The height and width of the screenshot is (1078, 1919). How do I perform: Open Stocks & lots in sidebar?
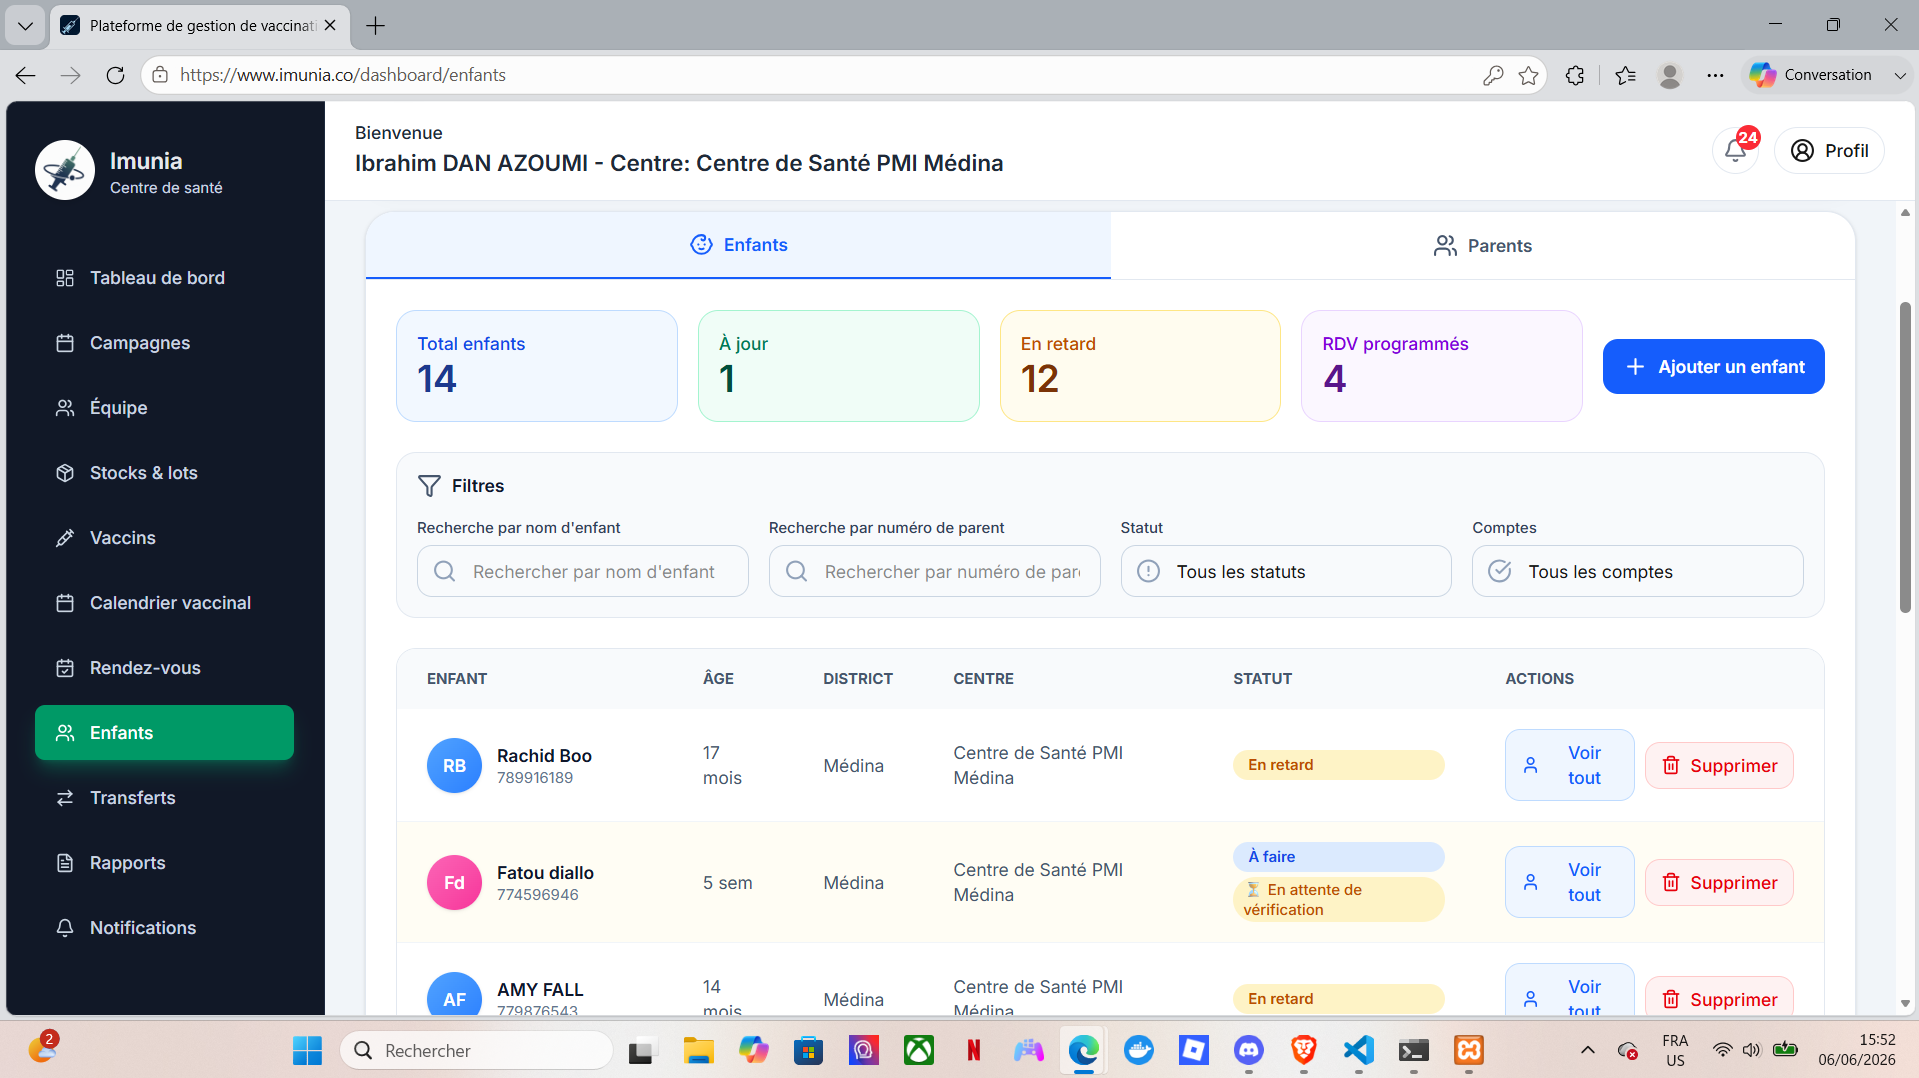[x=164, y=473]
